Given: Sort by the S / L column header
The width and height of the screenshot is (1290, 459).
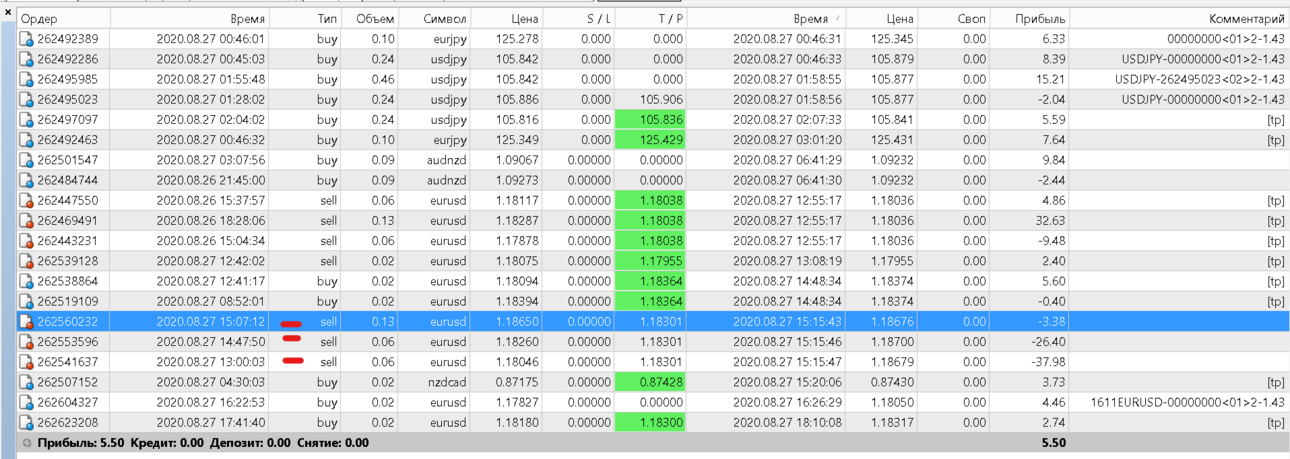Looking at the screenshot, I should pos(580,19).
